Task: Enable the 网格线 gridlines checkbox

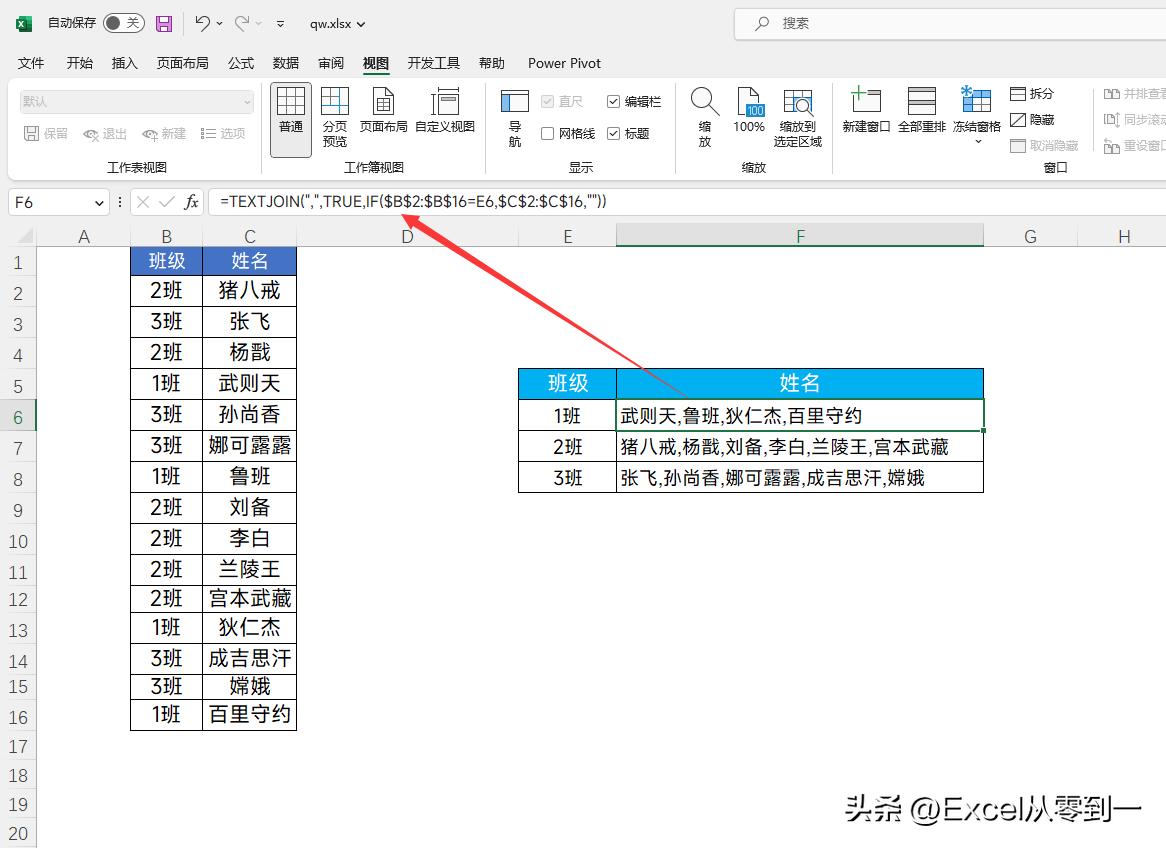Action: click(x=549, y=133)
